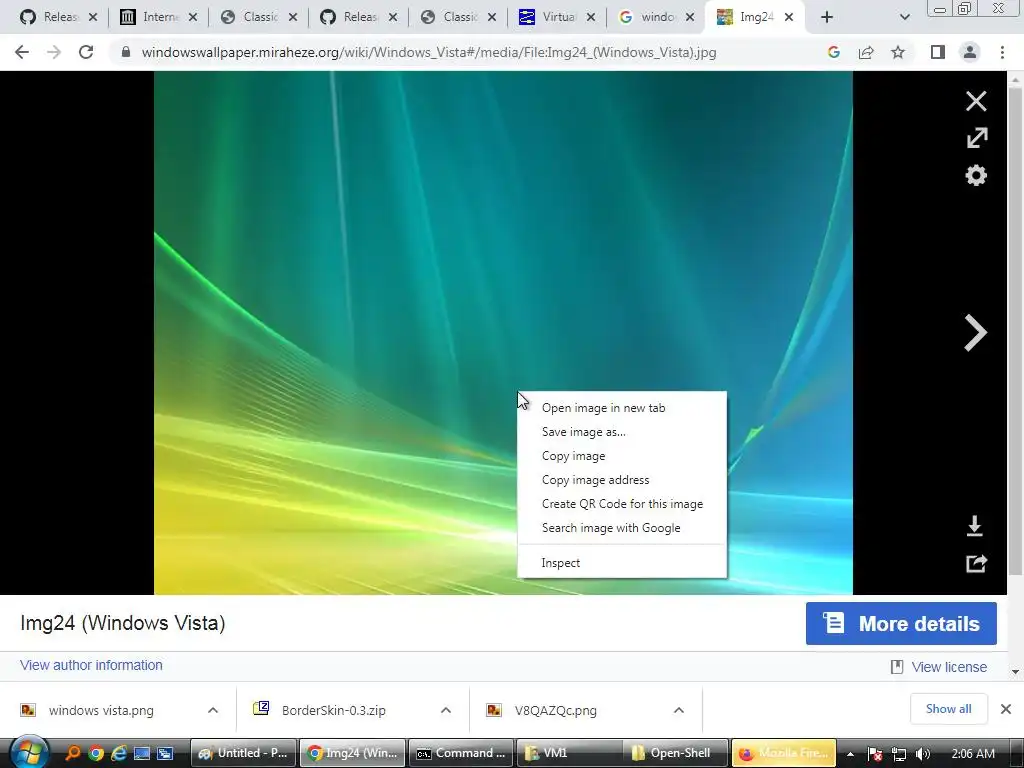Show hidden tray icons arrow
Image resolution: width=1024 pixels, height=768 pixels.
[x=850, y=754]
